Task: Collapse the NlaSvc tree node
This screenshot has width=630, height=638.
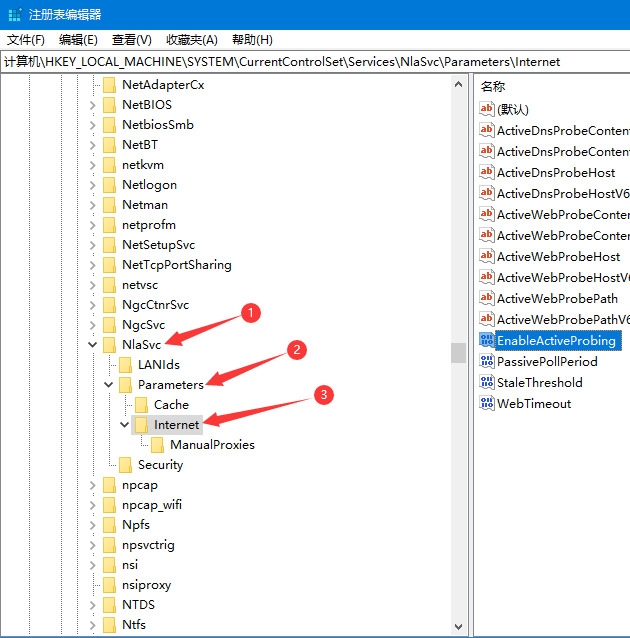Action: (93, 345)
